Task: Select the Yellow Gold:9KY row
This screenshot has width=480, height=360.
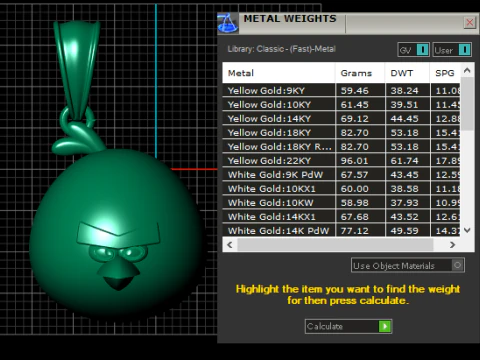Action: click(341, 91)
